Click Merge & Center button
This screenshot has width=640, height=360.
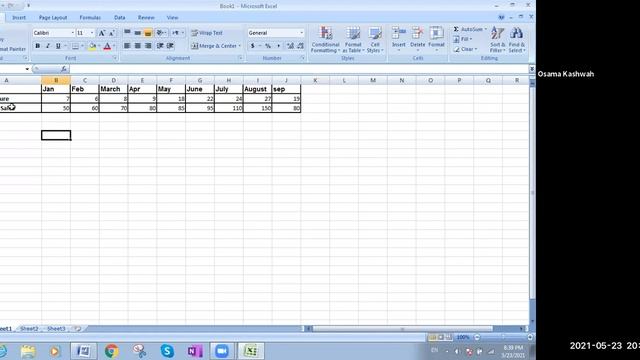point(214,46)
